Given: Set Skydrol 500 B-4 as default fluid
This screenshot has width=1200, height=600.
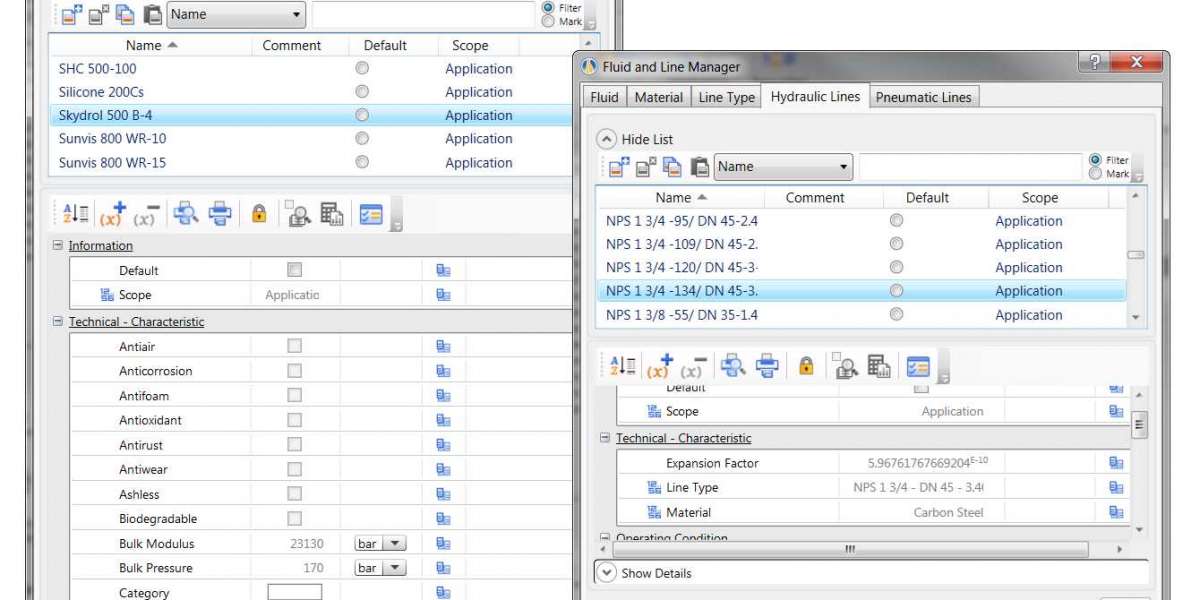Looking at the screenshot, I should 362,115.
